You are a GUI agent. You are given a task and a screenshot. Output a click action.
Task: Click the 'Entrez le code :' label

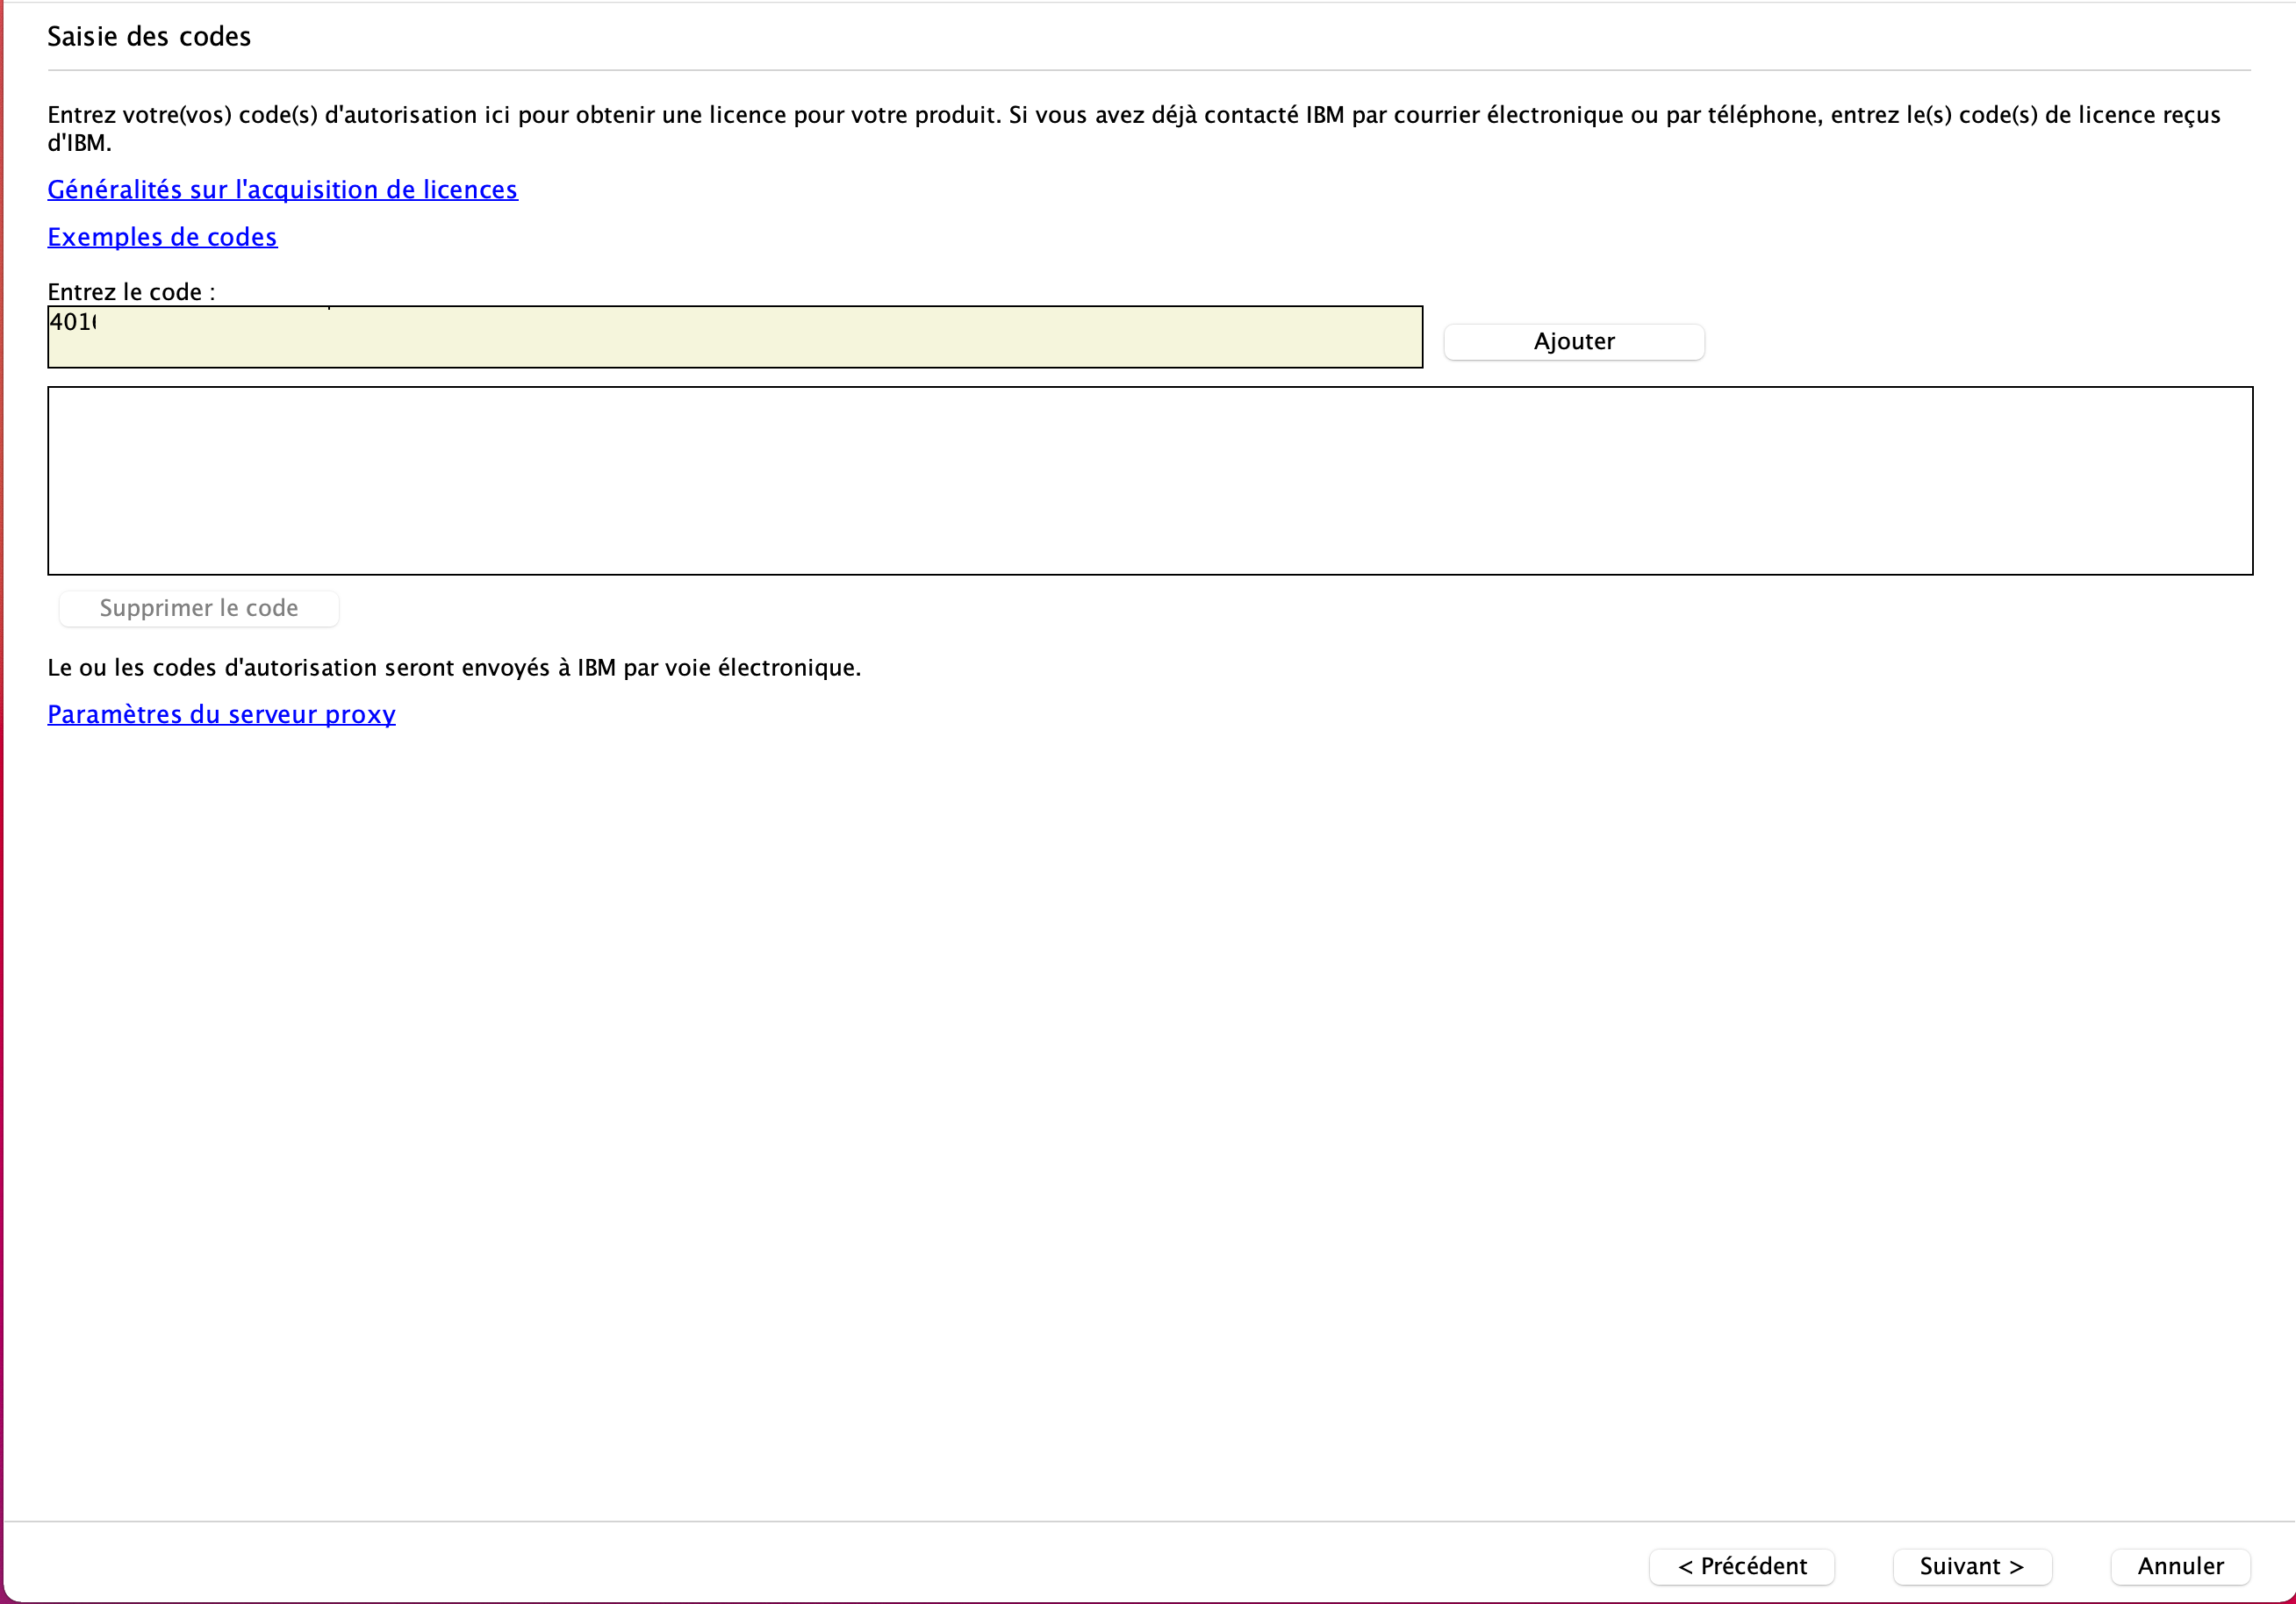(131, 292)
